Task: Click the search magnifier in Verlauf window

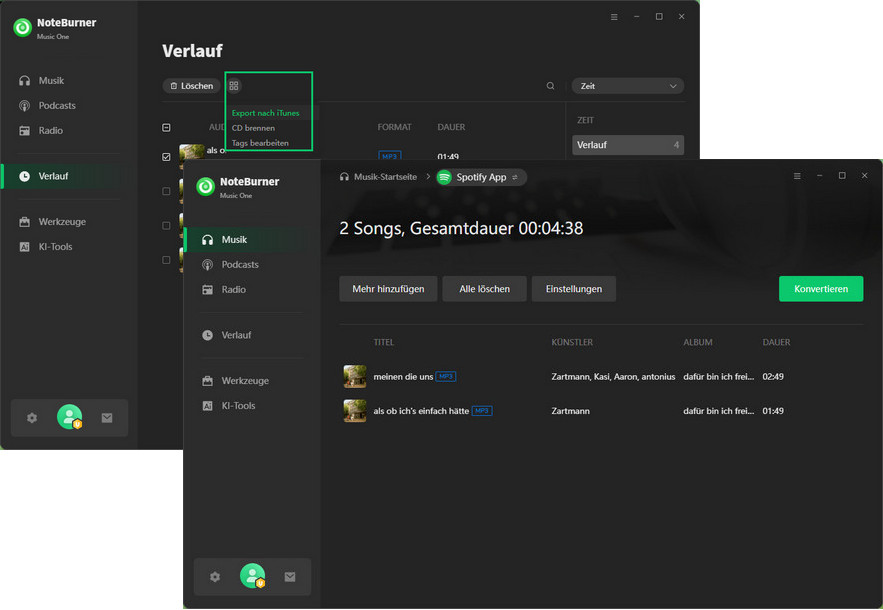Action: click(550, 86)
